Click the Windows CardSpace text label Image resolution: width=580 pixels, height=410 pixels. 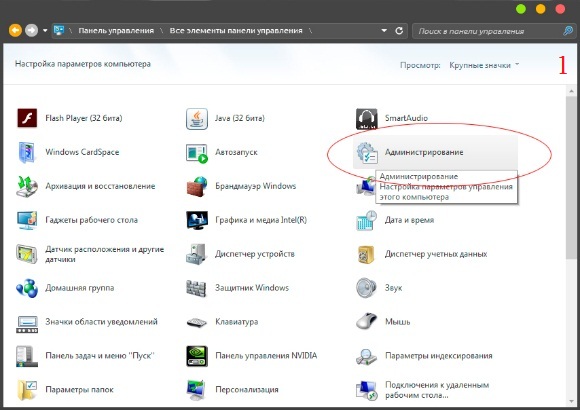tap(82, 152)
